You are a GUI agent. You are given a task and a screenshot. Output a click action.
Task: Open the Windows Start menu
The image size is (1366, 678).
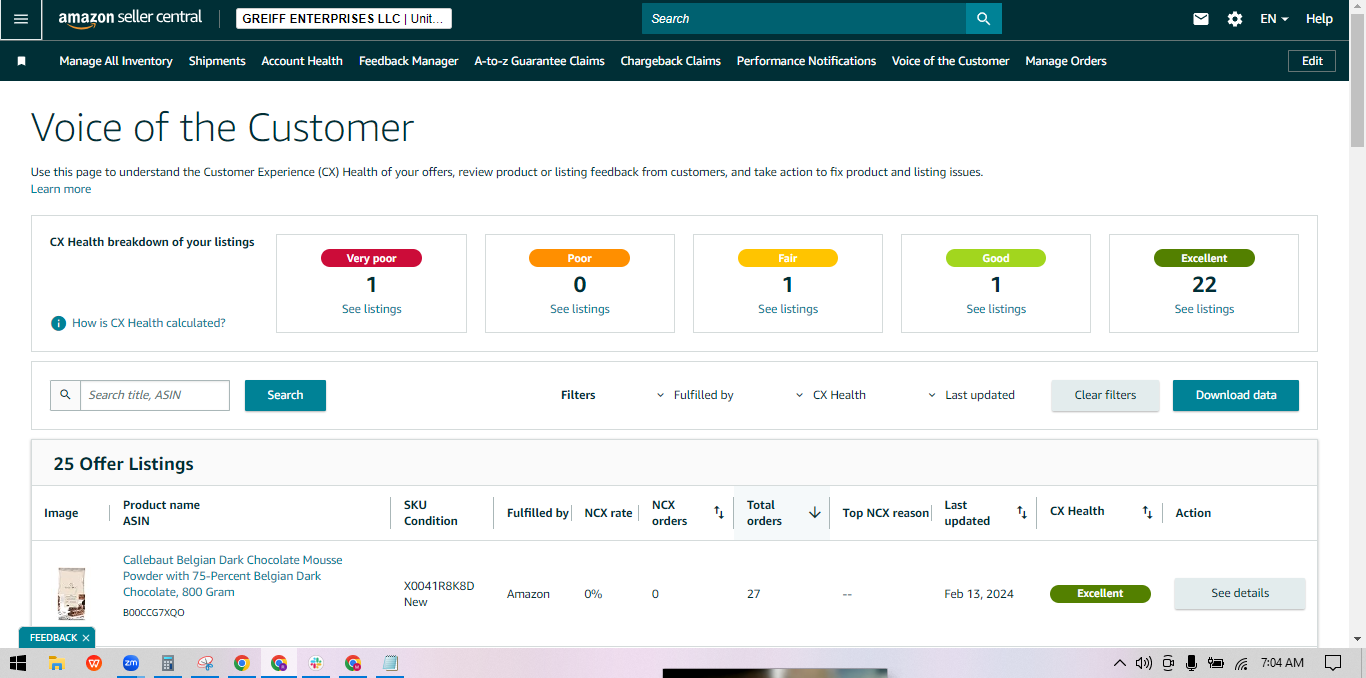[x=17, y=663]
